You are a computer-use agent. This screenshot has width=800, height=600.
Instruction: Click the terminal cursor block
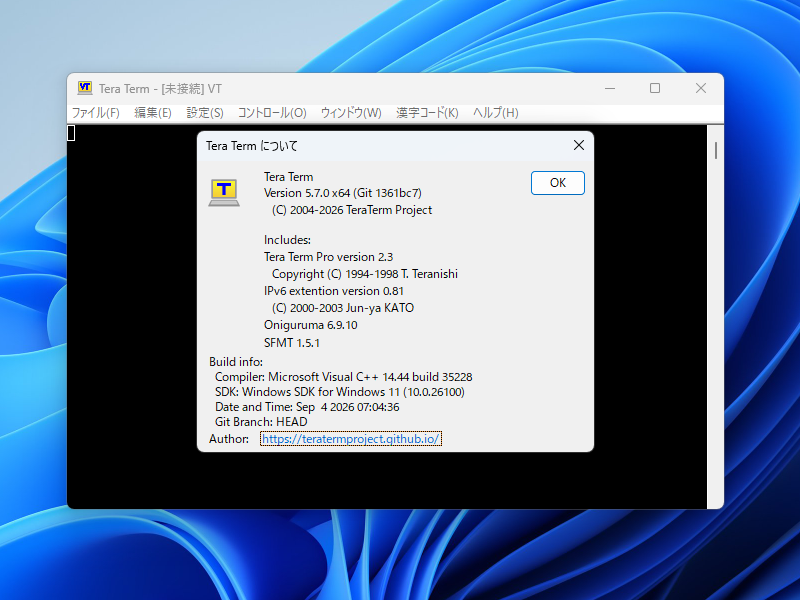tap(71, 133)
